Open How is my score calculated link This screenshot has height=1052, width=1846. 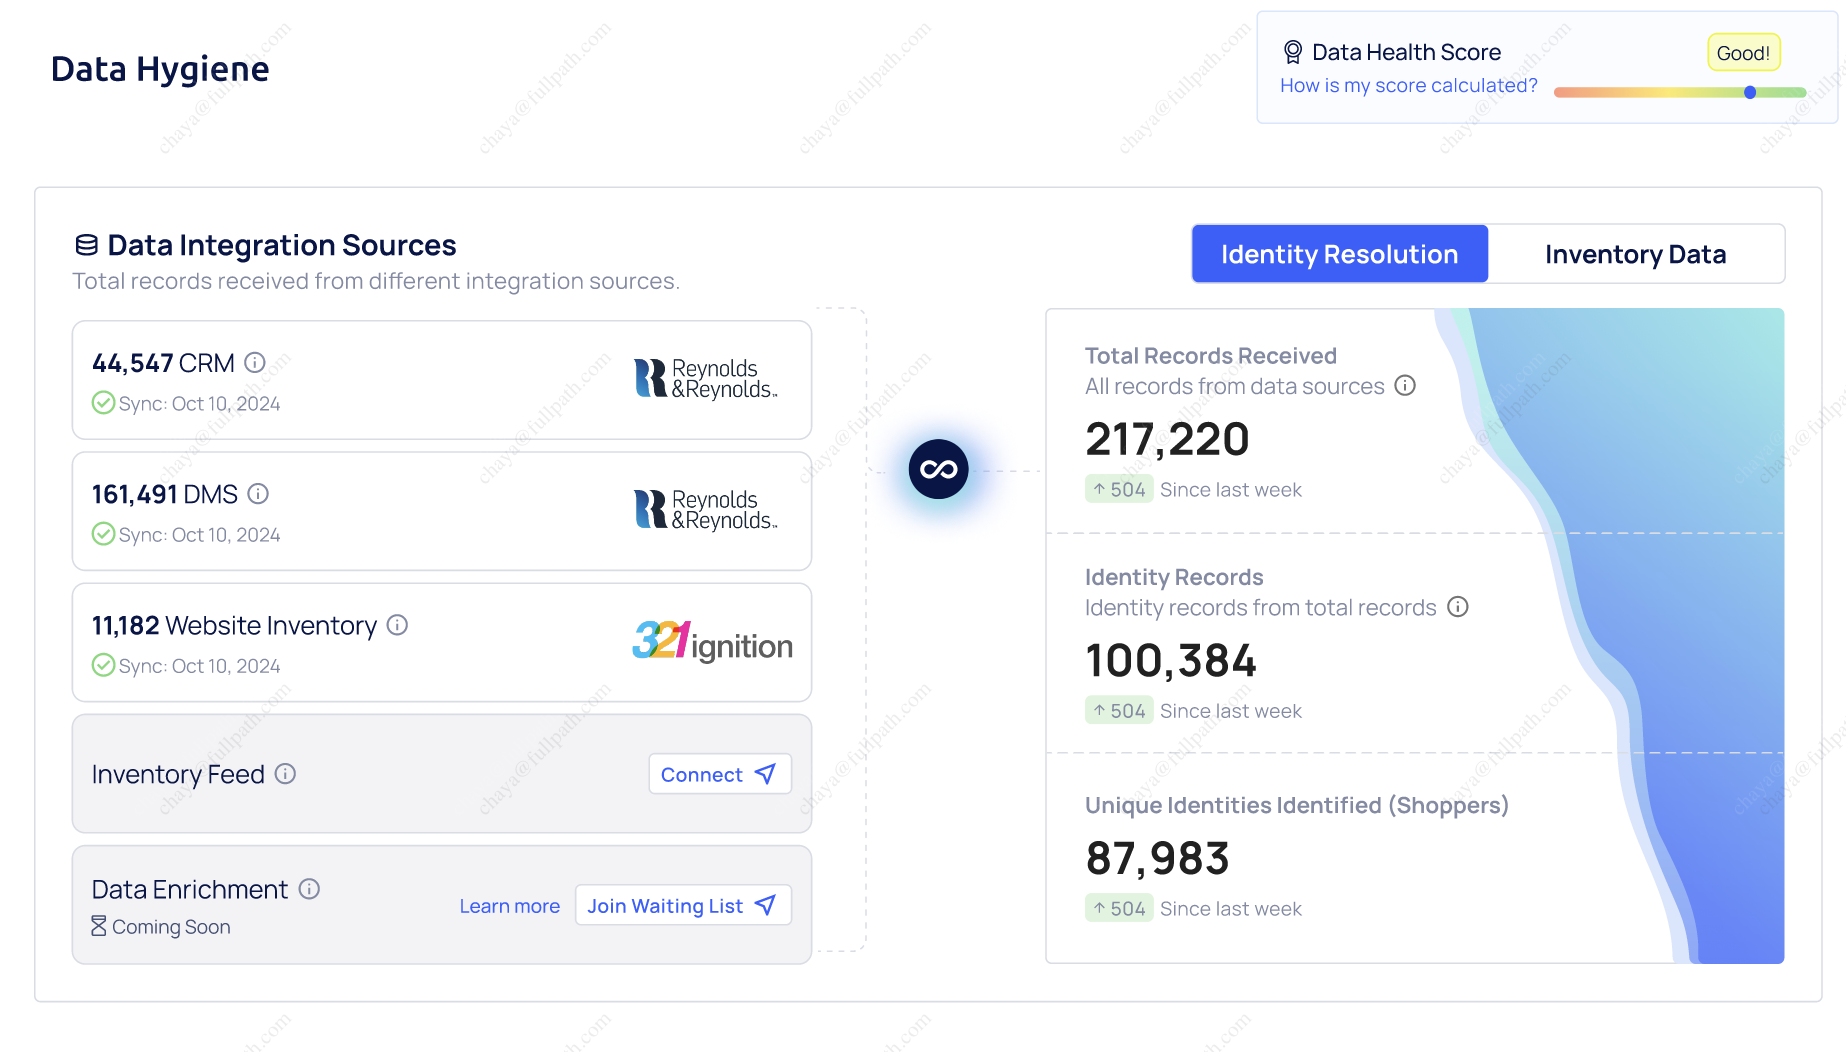(1408, 86)
